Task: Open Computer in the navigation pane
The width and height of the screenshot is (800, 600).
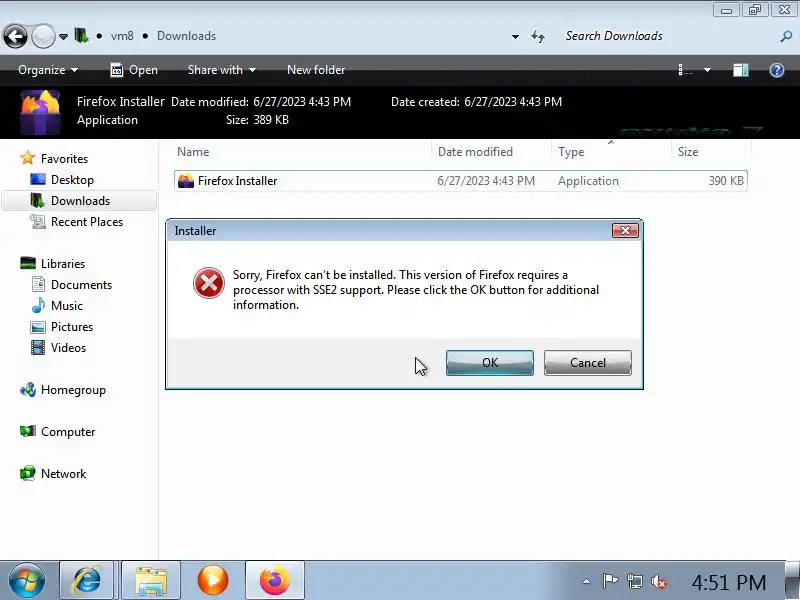Action: click(x=68, y=432)
